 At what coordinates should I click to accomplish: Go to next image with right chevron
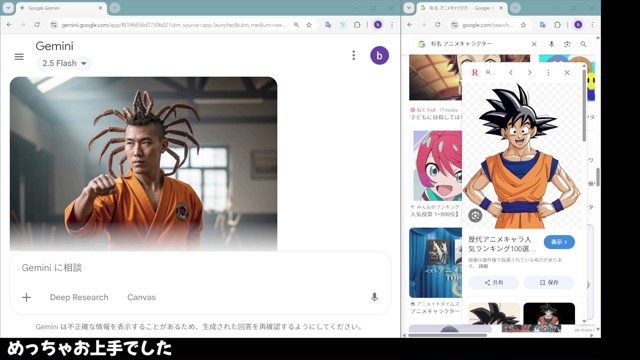tap(529, 73)
